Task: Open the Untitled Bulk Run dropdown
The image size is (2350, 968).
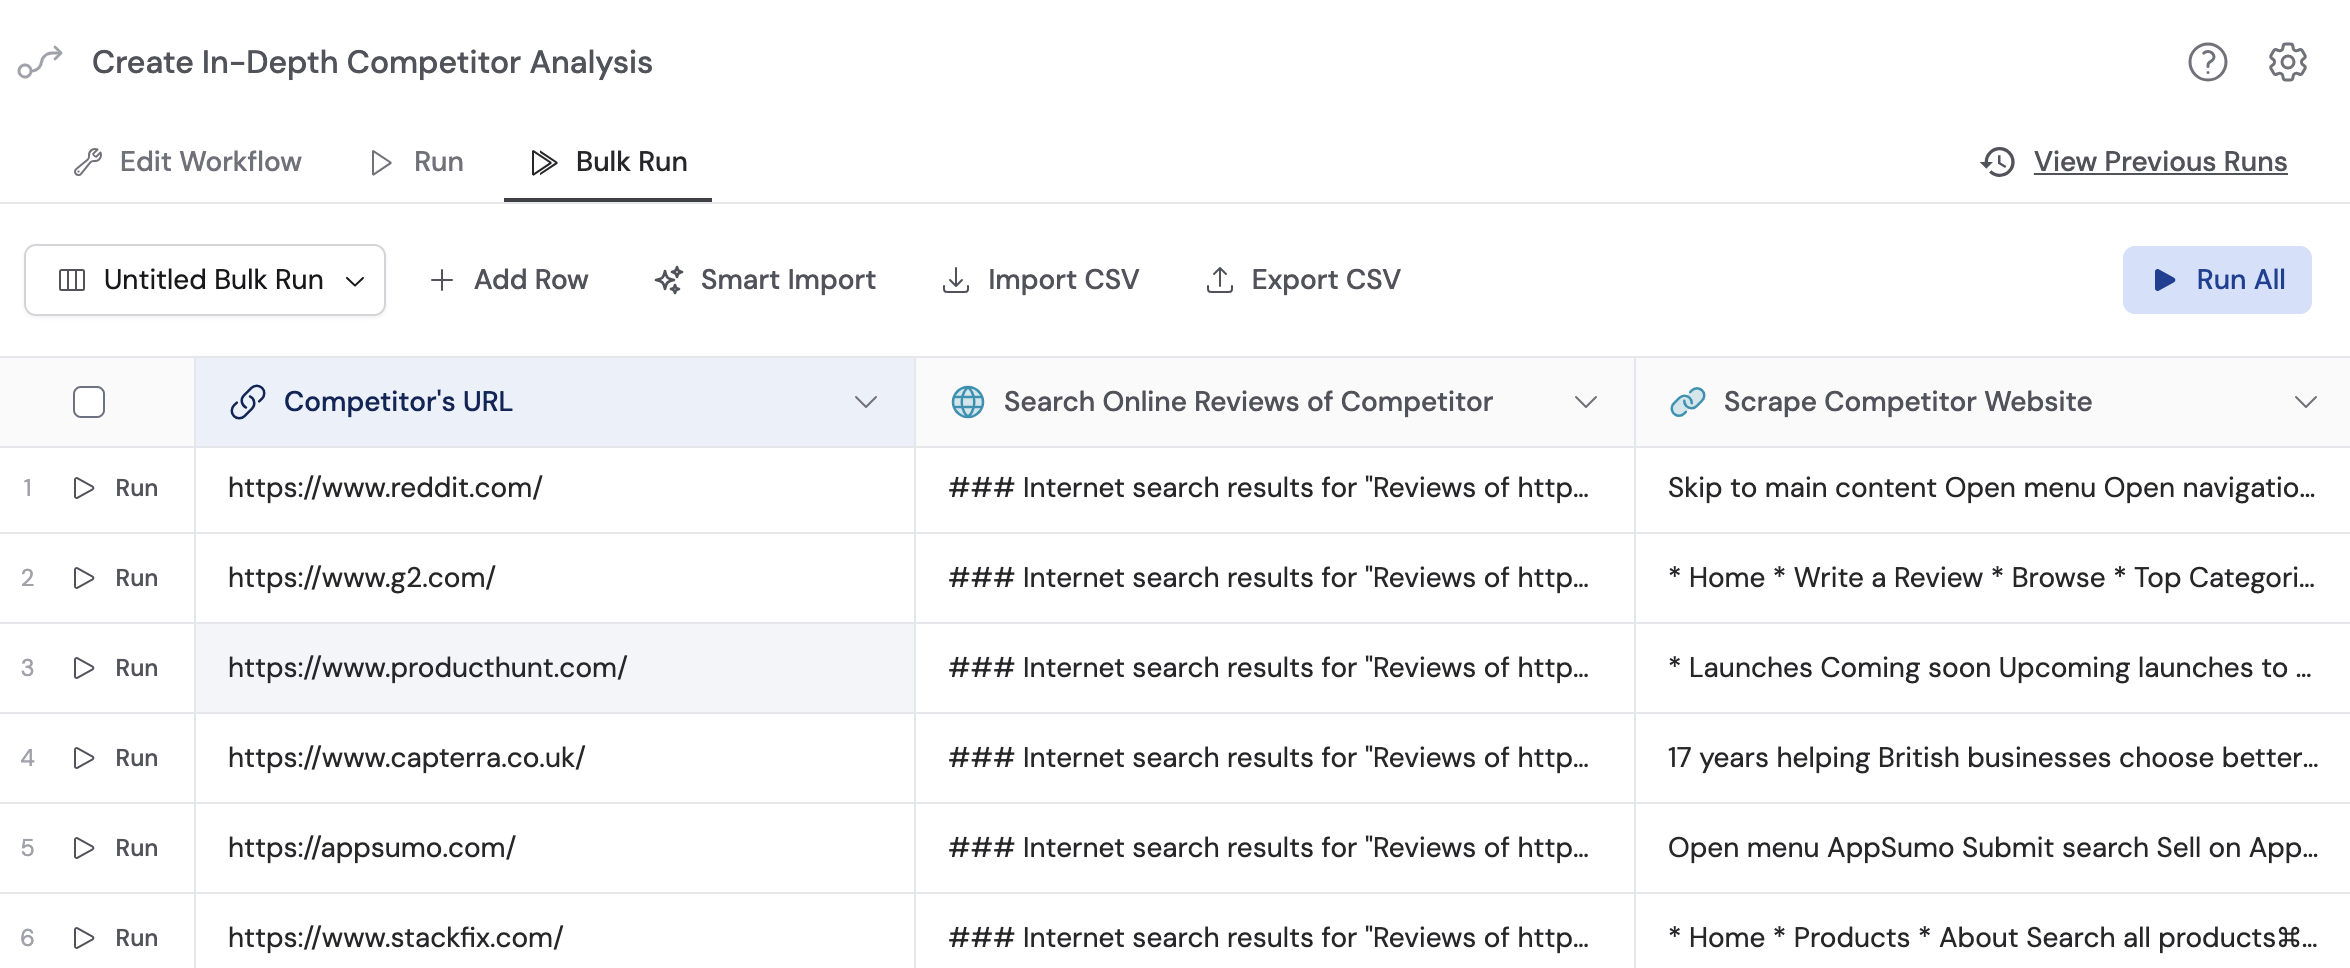Action: (x=205, y=280)
